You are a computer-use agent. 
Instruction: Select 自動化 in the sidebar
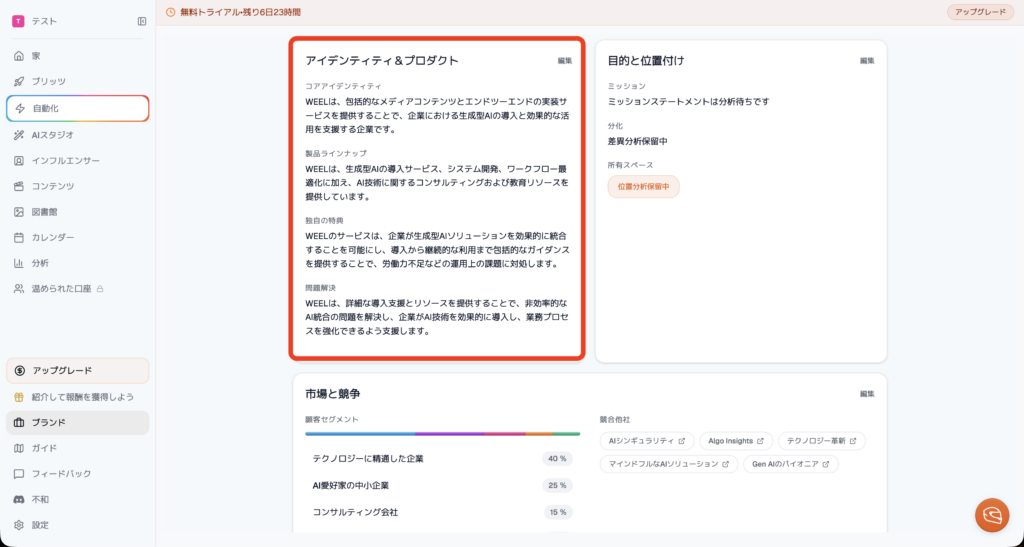pos(78,108)
